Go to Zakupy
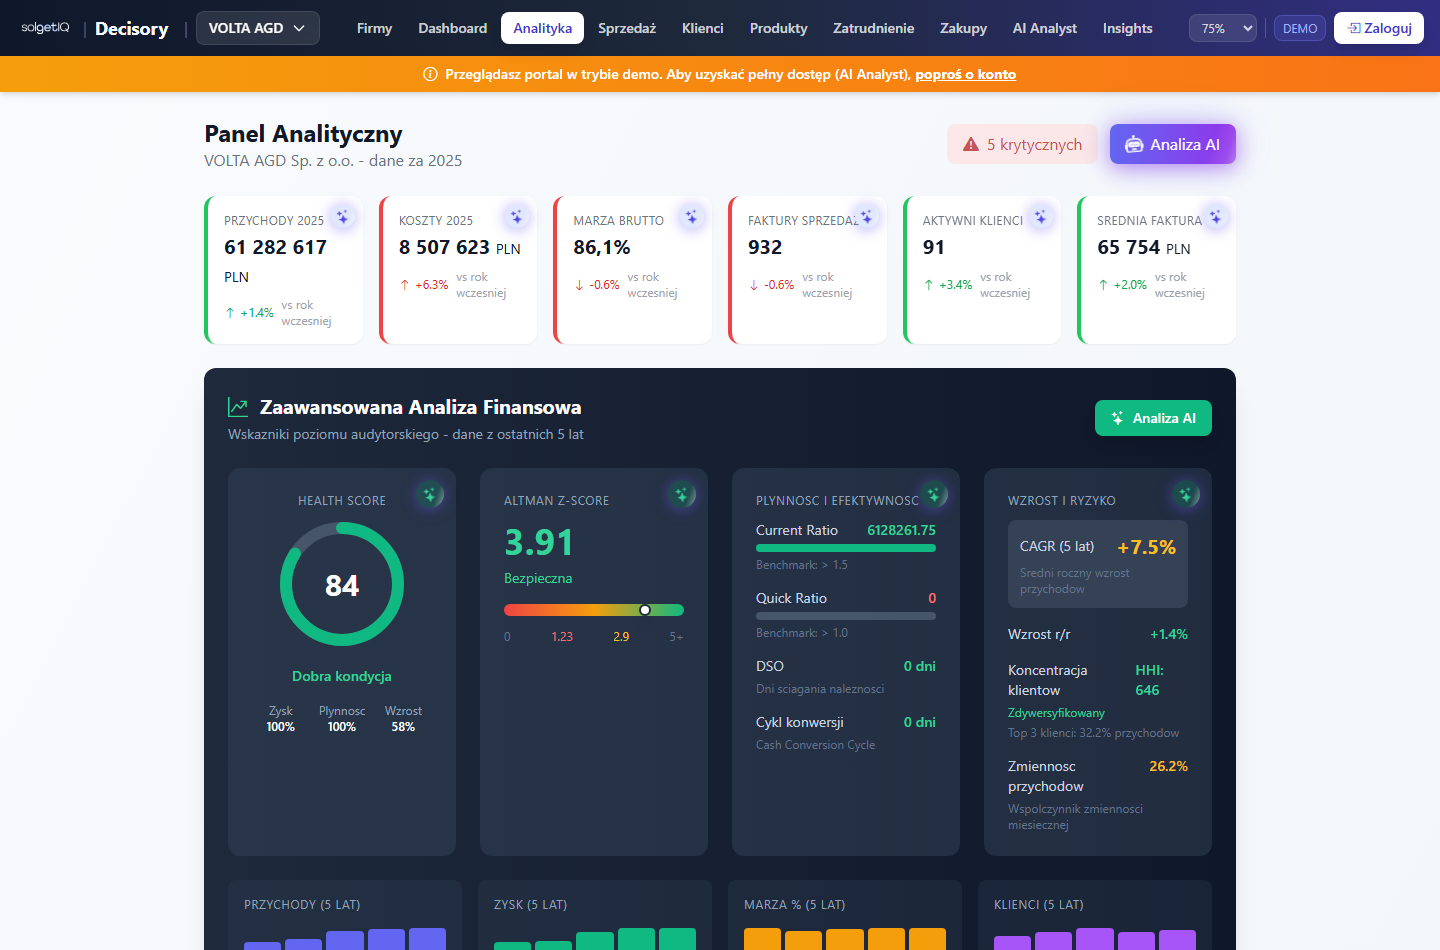The image size is (1440, 950). coord(963,28)
